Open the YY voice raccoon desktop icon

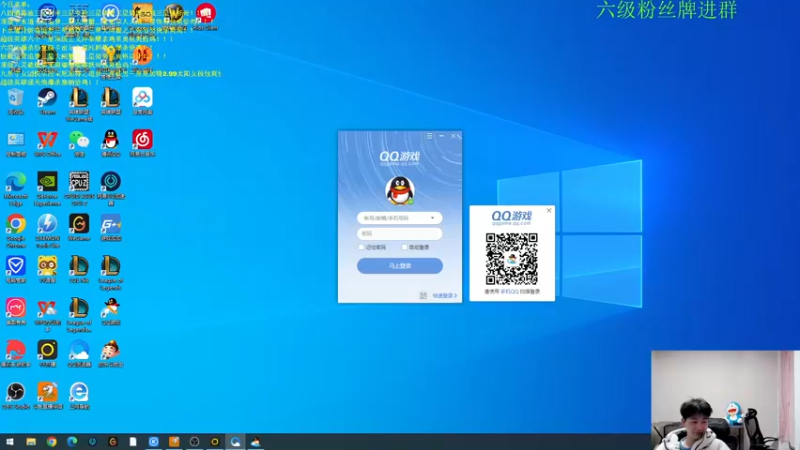tap(47, 269)
